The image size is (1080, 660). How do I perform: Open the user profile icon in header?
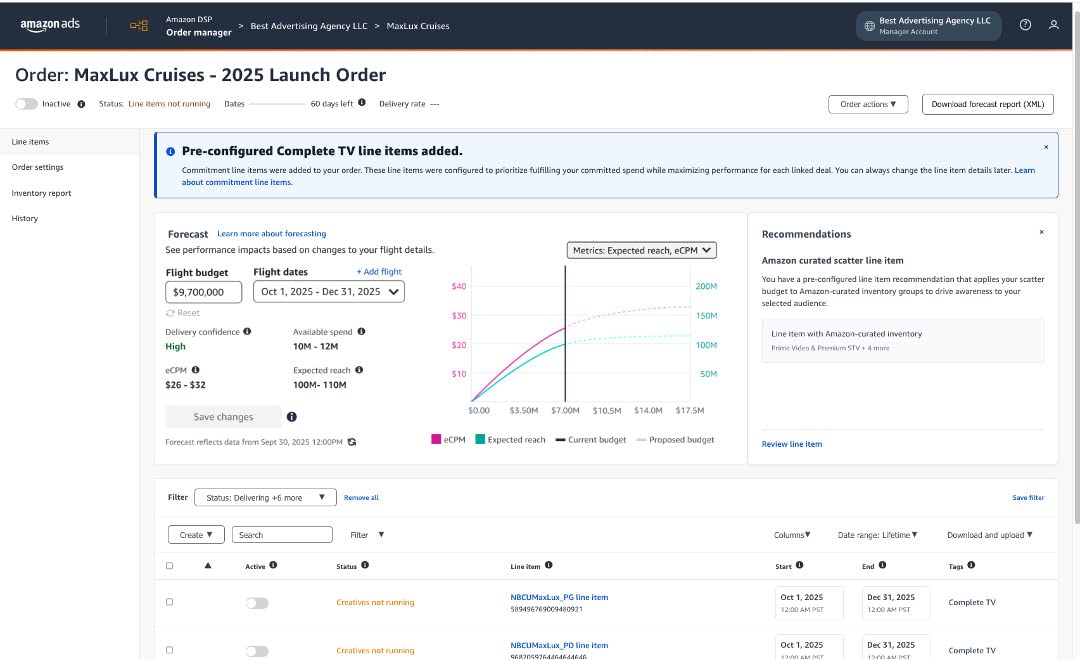(1054, 25)
